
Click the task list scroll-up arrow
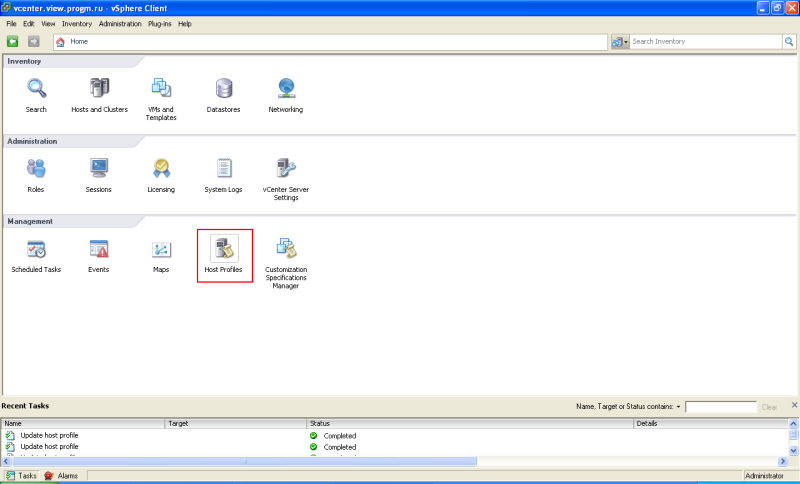pos(793,423)
